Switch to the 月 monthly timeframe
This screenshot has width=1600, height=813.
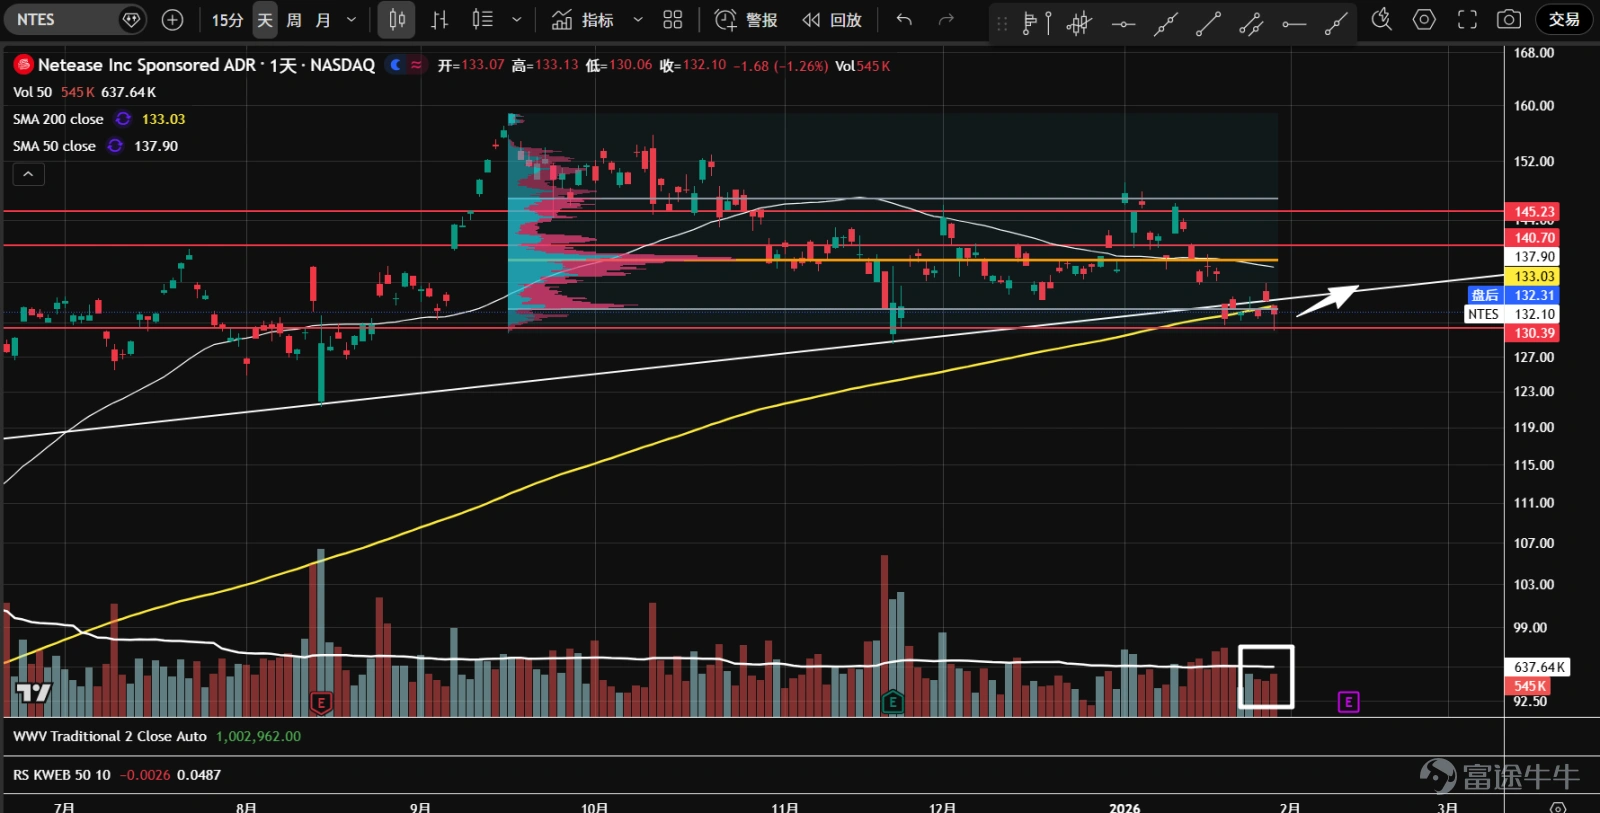pos(323,20)
